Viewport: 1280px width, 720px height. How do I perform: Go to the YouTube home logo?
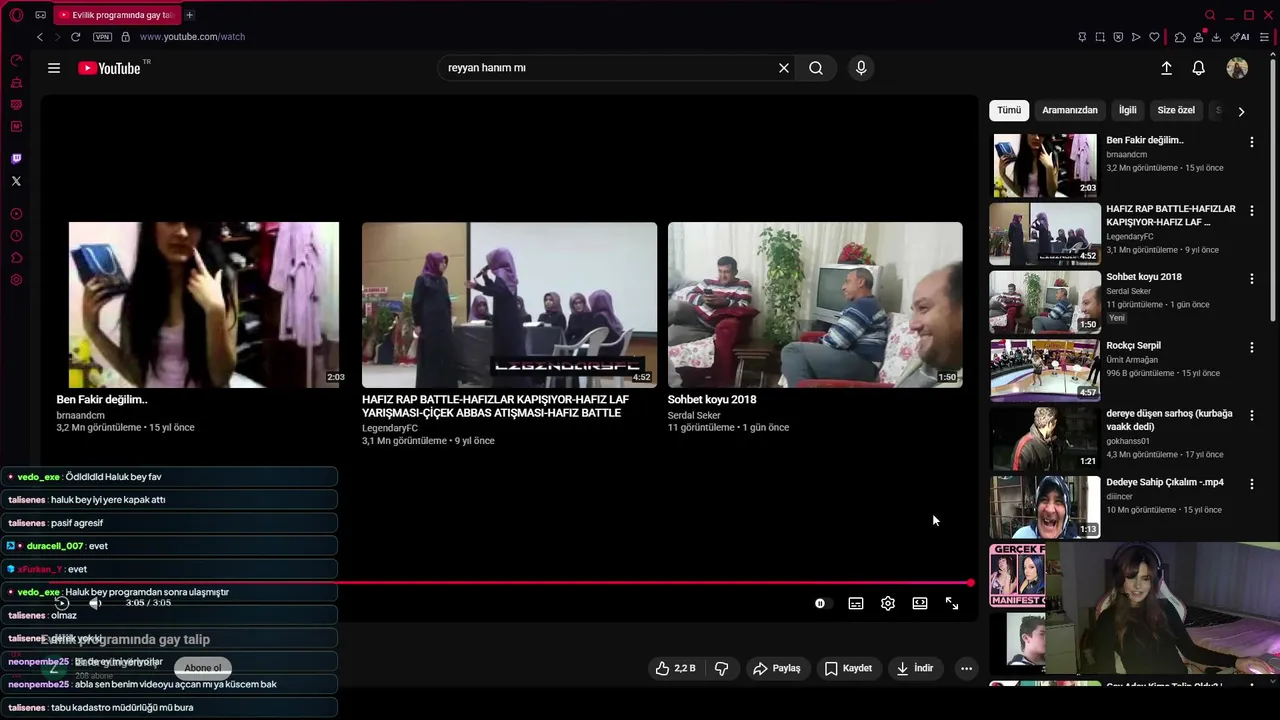[109, 68]
